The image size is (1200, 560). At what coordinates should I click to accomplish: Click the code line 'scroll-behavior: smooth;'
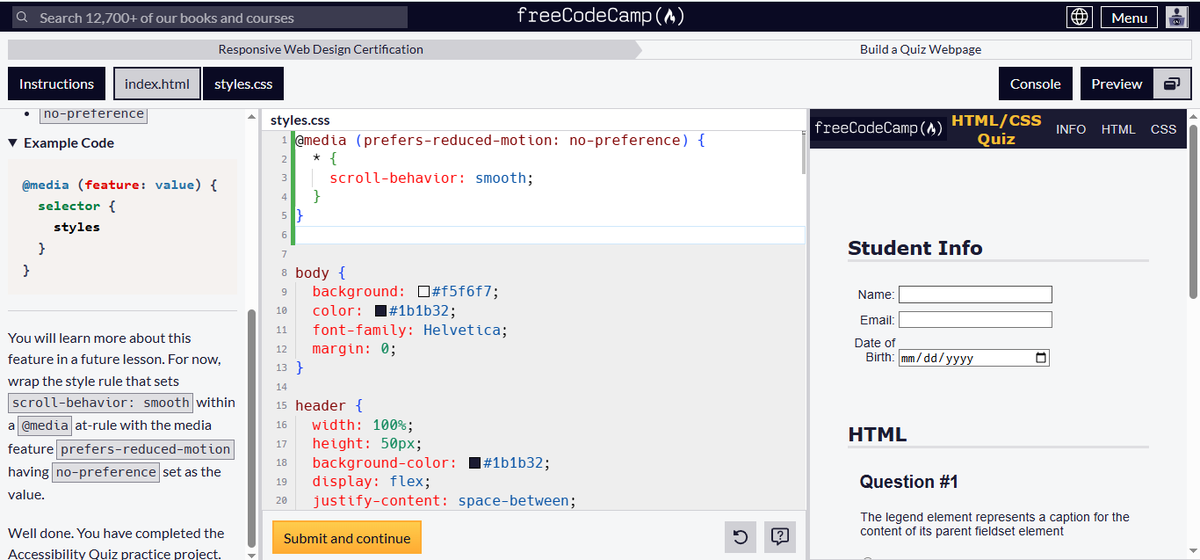(x=431, y=178)
